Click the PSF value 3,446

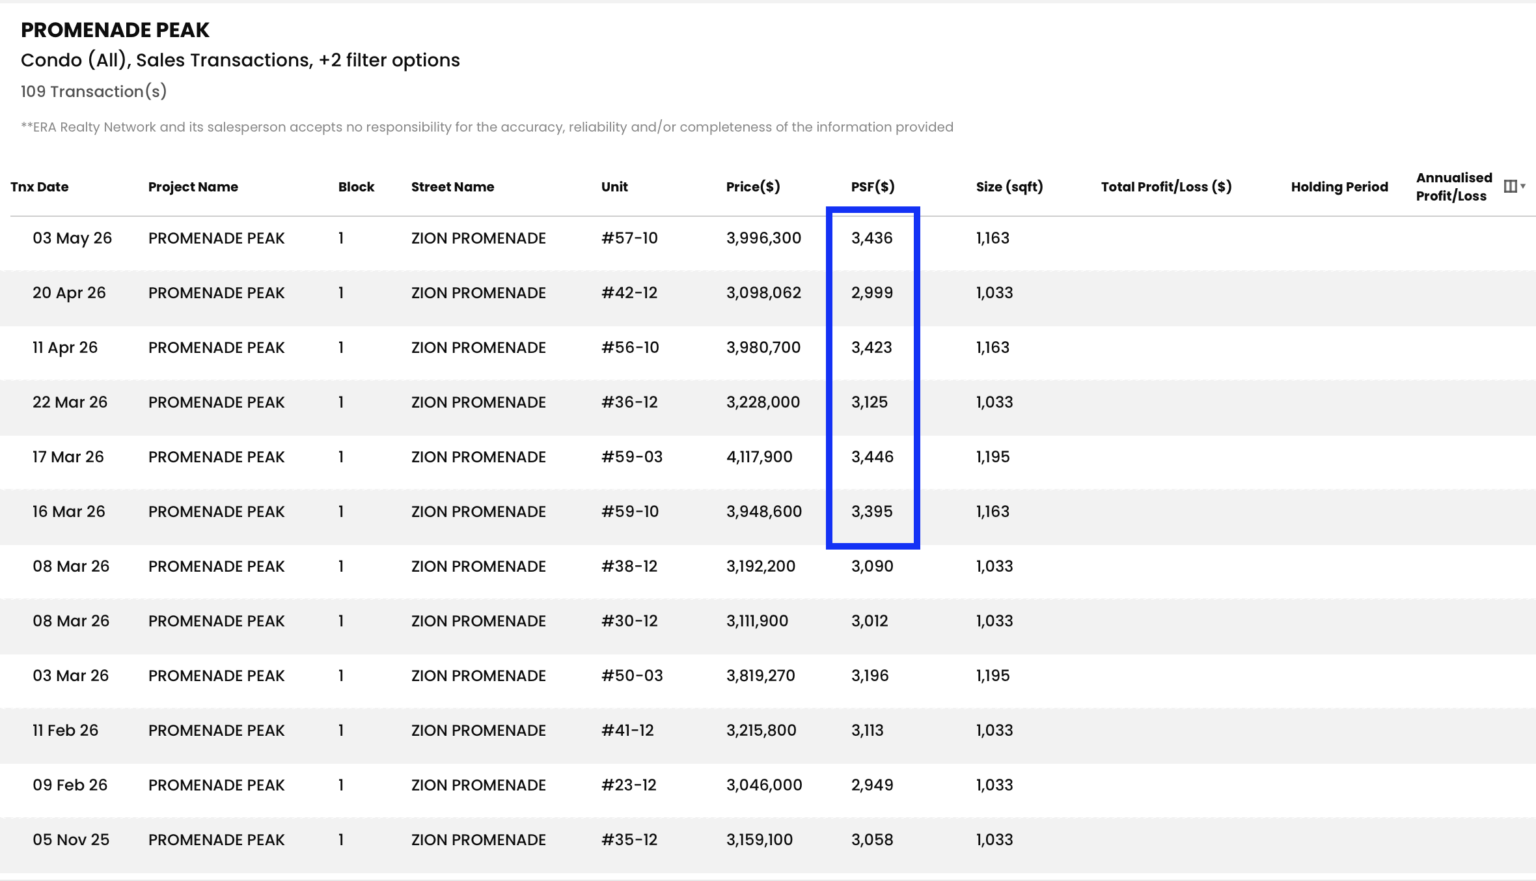point(872,457)
